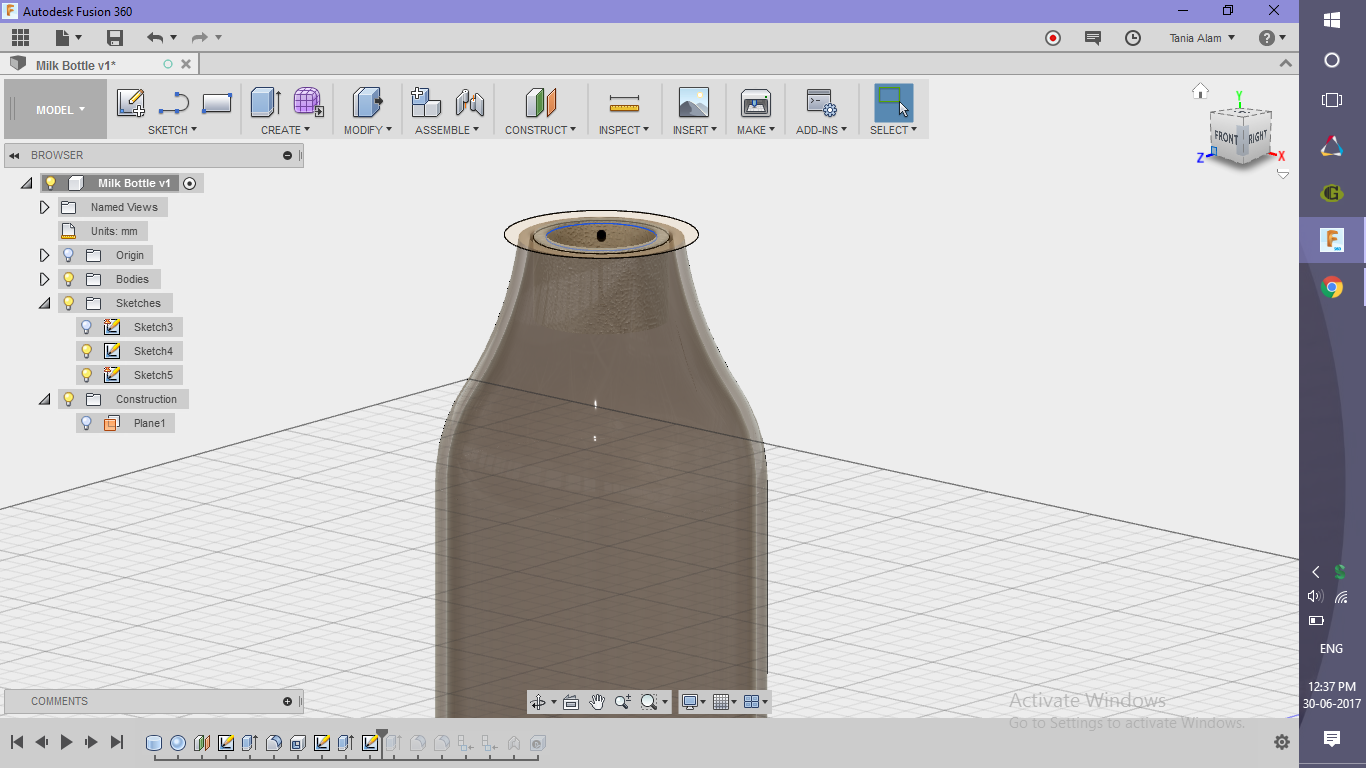Collapse the BROWSER panel arrows

pos(15,155)
